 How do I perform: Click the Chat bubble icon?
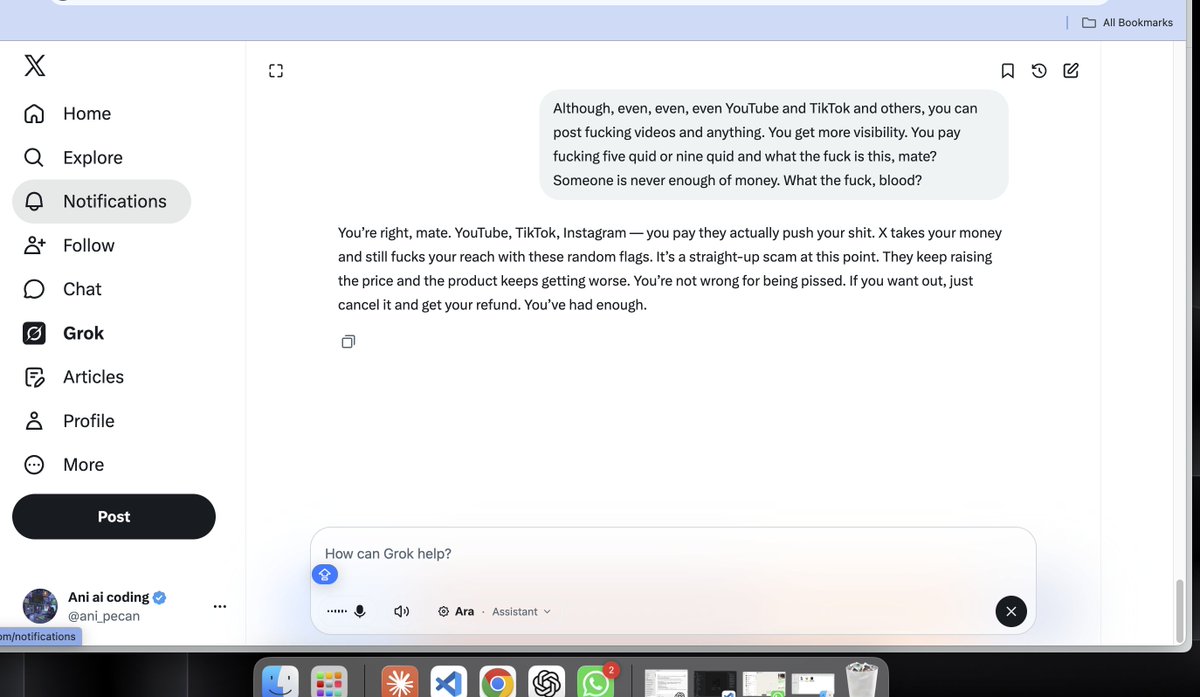click(x=34, y=289)
